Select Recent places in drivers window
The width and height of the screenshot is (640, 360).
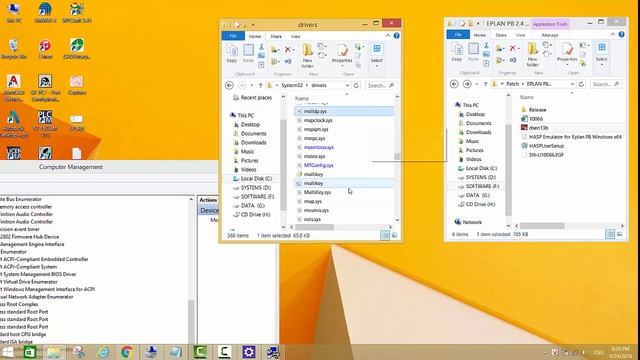point(256,98)
